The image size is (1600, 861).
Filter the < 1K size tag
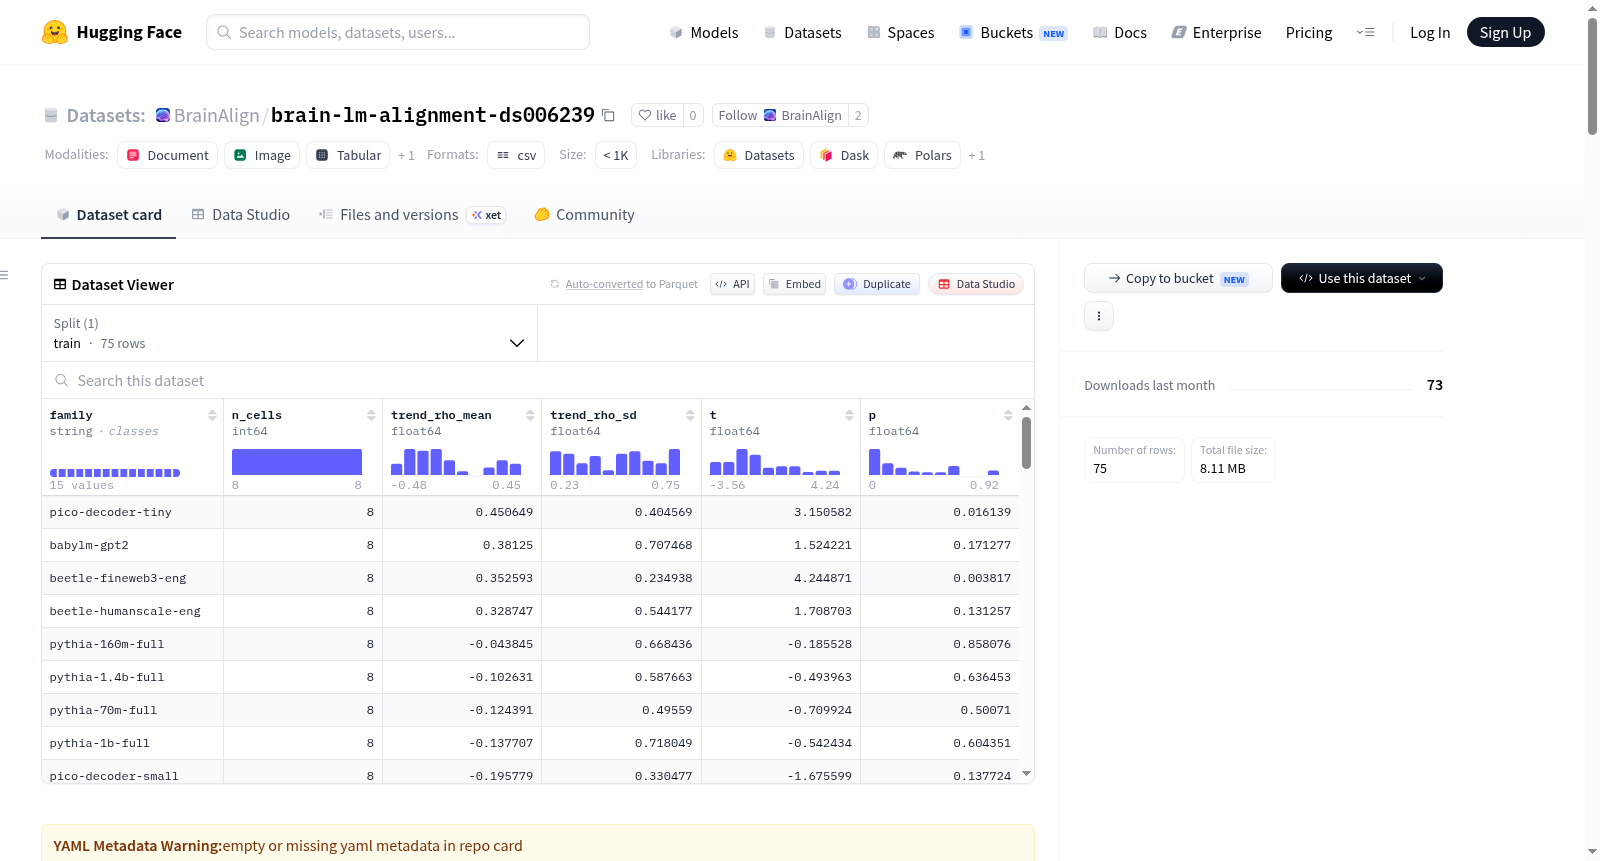616,155
